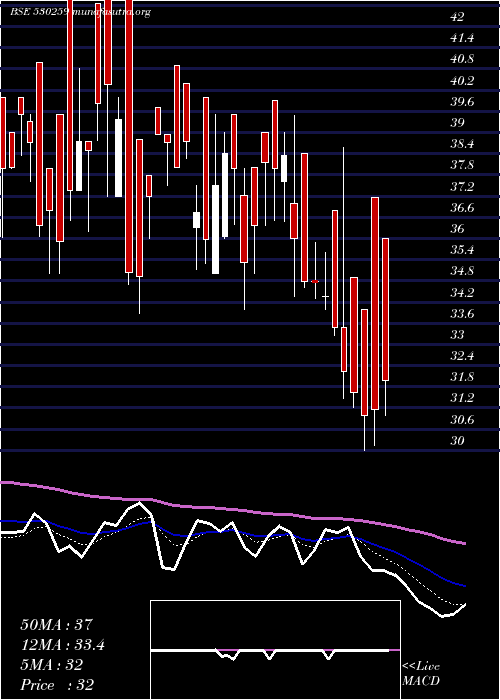Click the price label 37.8
Viewport: 500px width, 700px height.
(462, 166)
